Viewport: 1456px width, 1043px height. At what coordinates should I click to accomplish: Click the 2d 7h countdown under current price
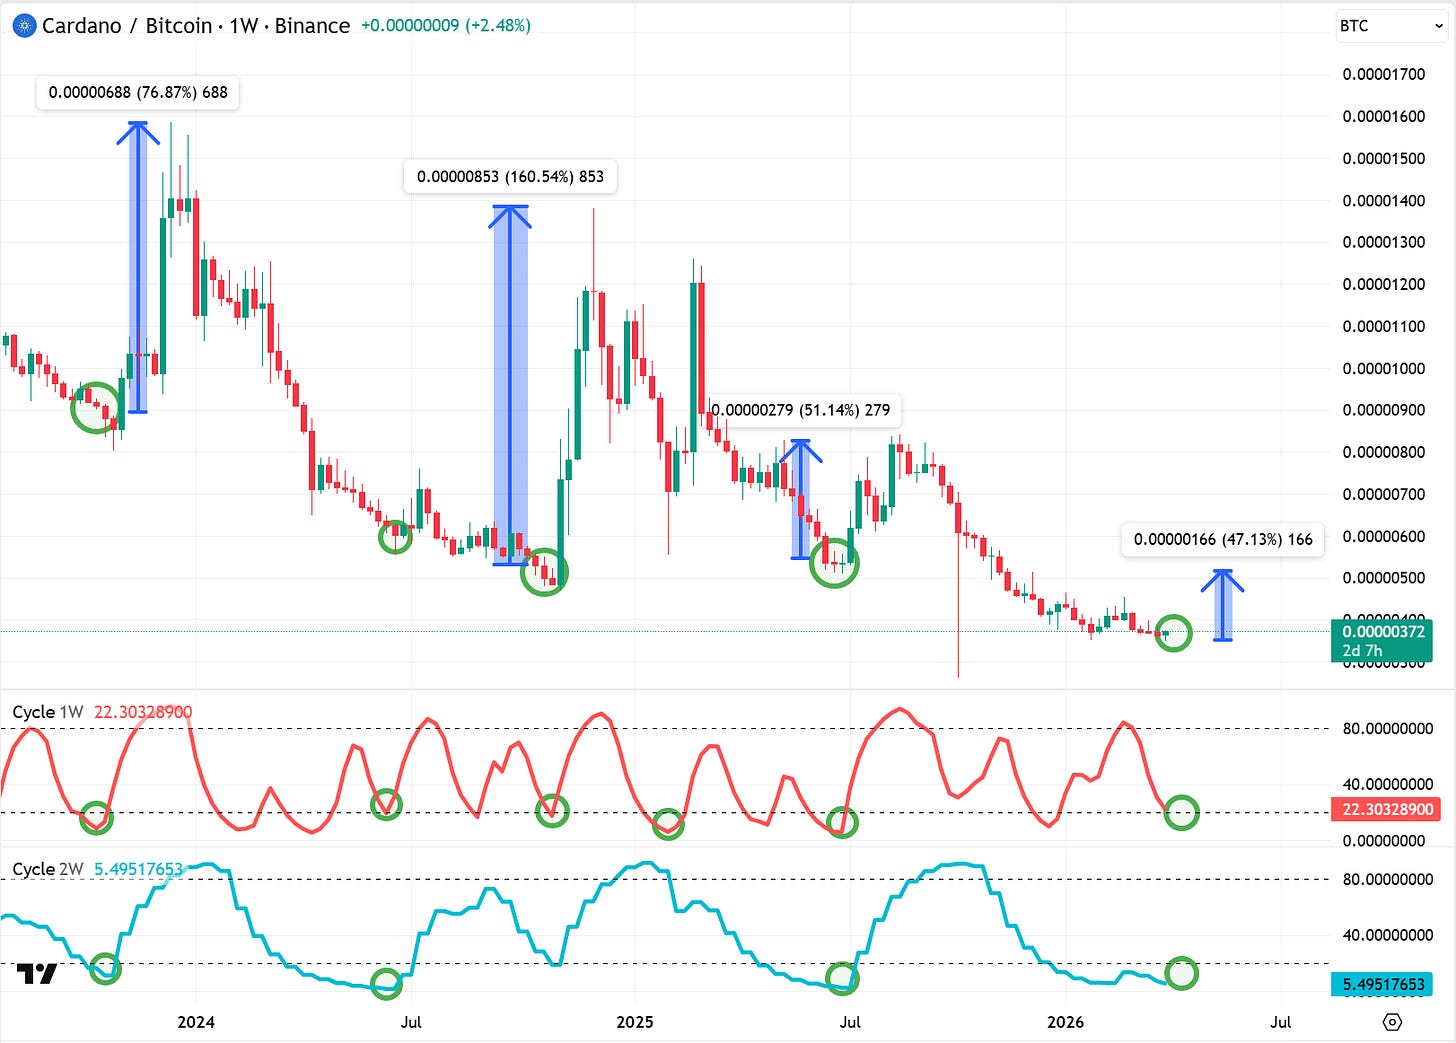pos(1362,651)
